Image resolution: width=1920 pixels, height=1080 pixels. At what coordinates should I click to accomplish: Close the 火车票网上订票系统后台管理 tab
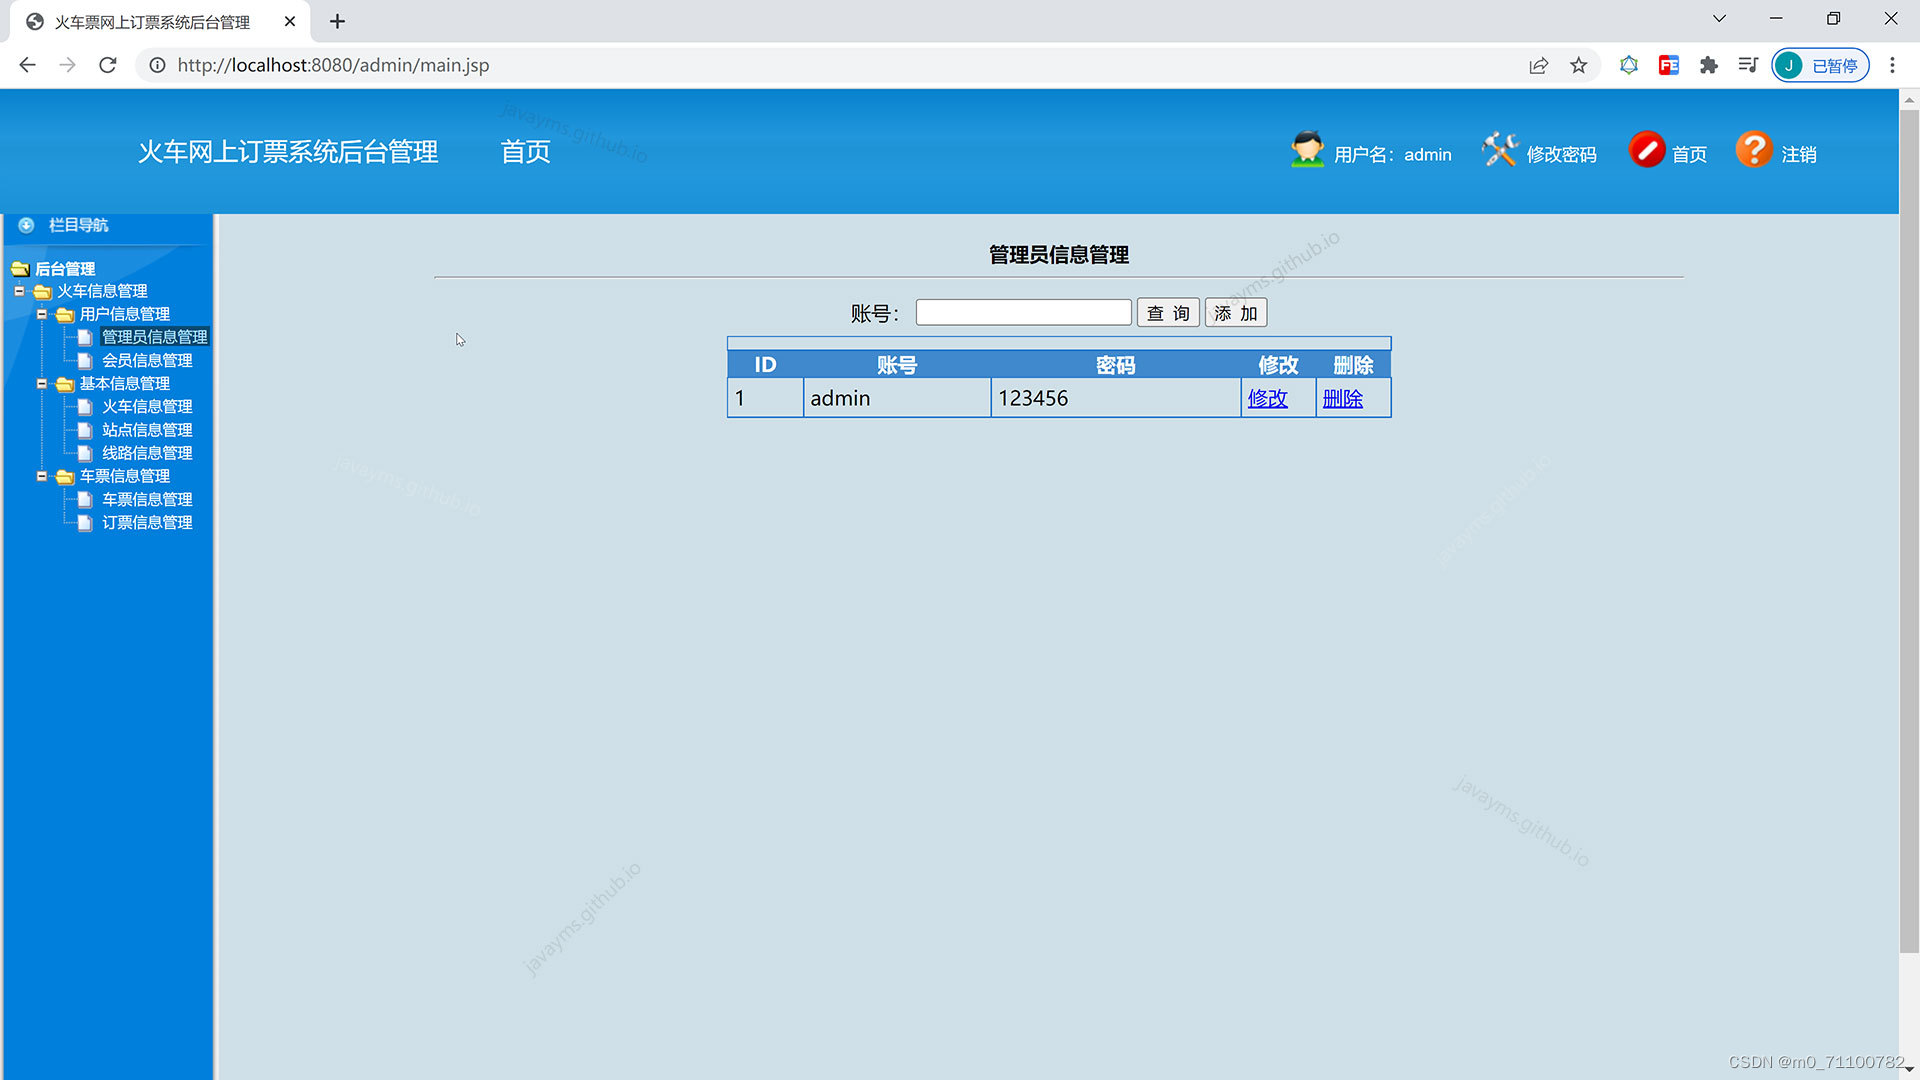[x=290, y=21]
